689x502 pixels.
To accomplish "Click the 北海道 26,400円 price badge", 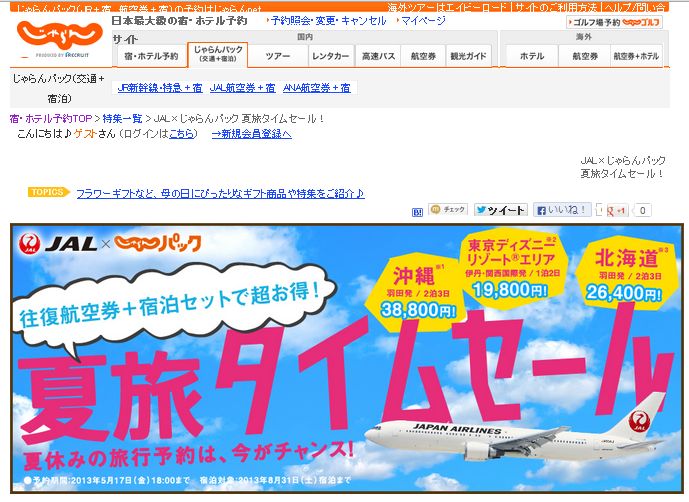I will pos(625,273).
